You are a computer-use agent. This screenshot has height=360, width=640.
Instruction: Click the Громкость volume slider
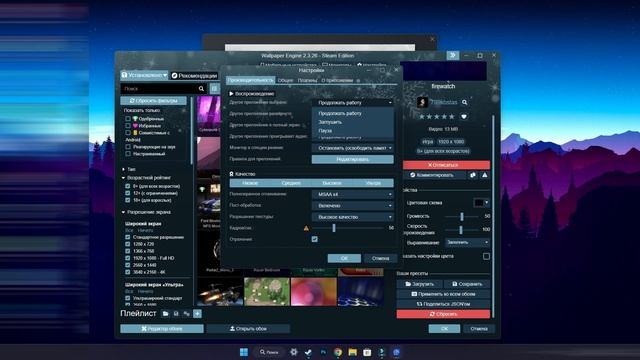coord(462,216)
